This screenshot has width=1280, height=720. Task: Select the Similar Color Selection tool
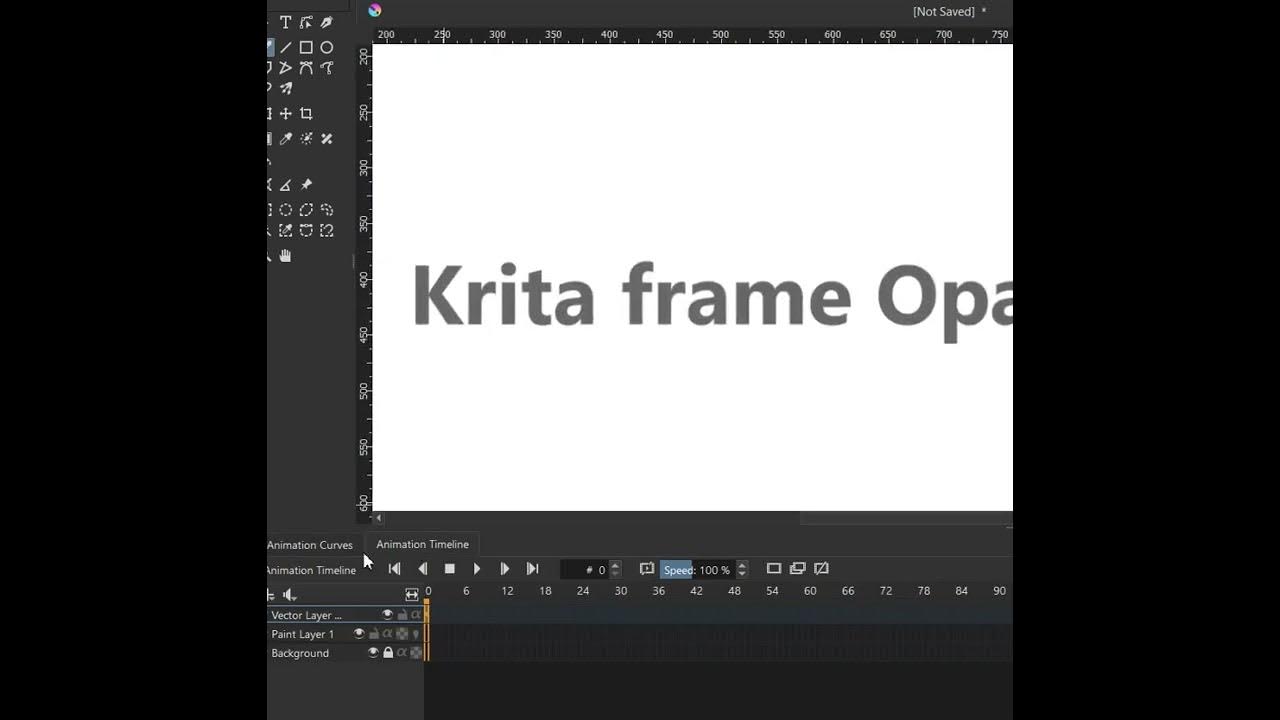[x=285, y=231]
